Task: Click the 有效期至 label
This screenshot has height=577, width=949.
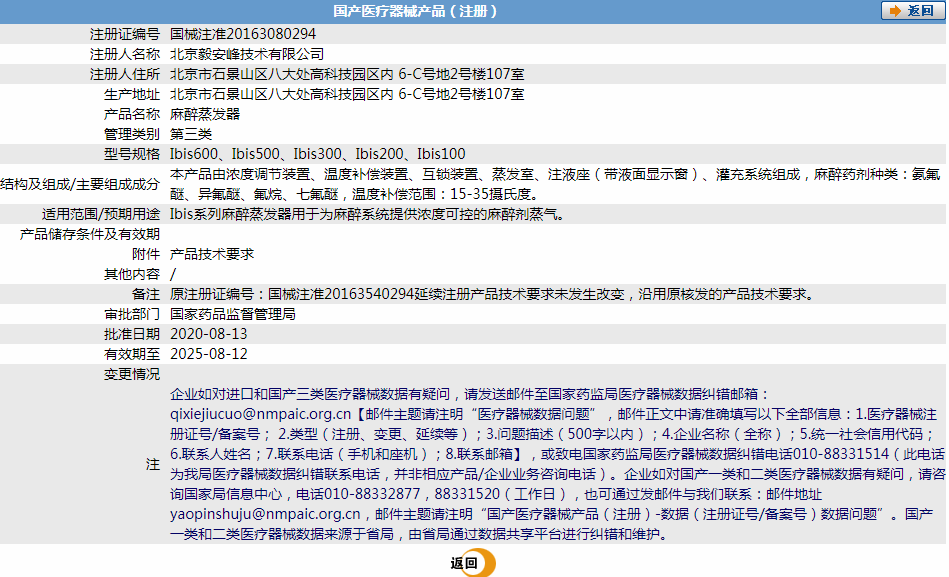Action: click(132, 354)
